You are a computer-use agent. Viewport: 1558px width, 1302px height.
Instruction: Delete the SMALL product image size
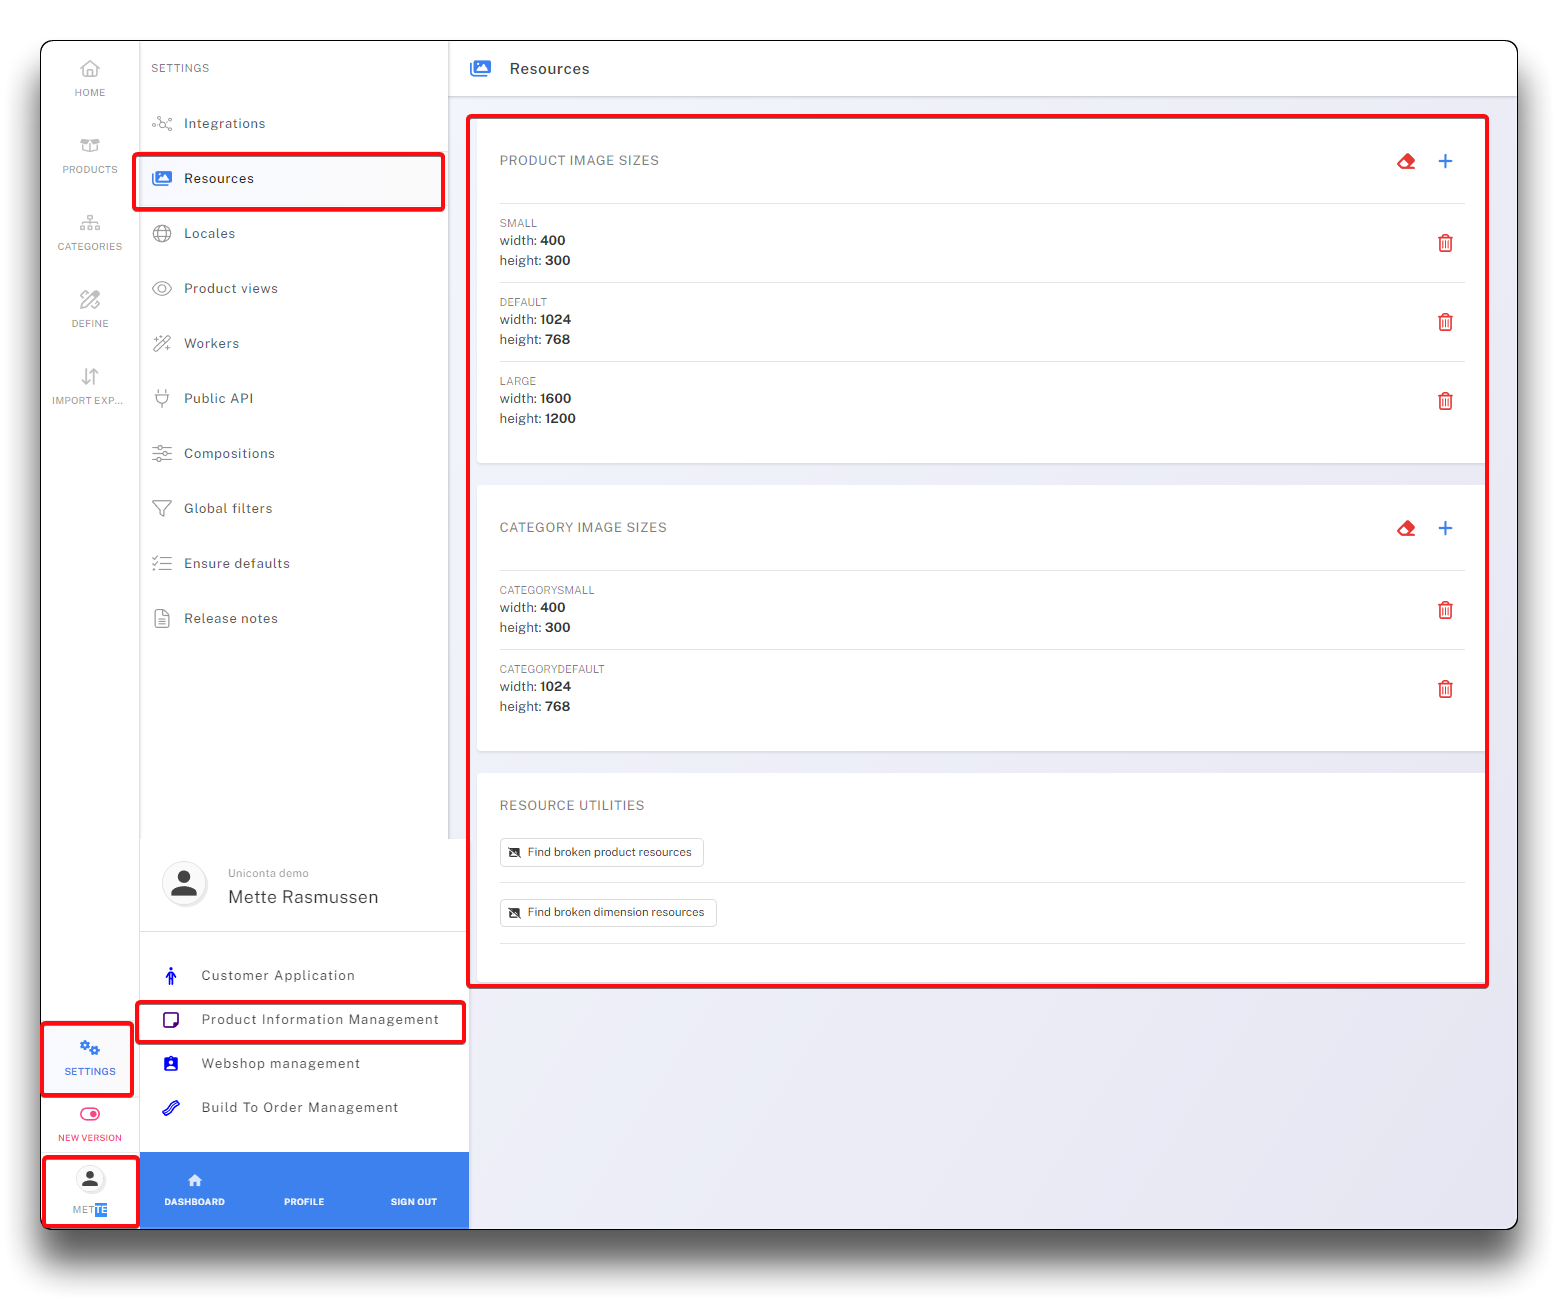click(1445, 243)
